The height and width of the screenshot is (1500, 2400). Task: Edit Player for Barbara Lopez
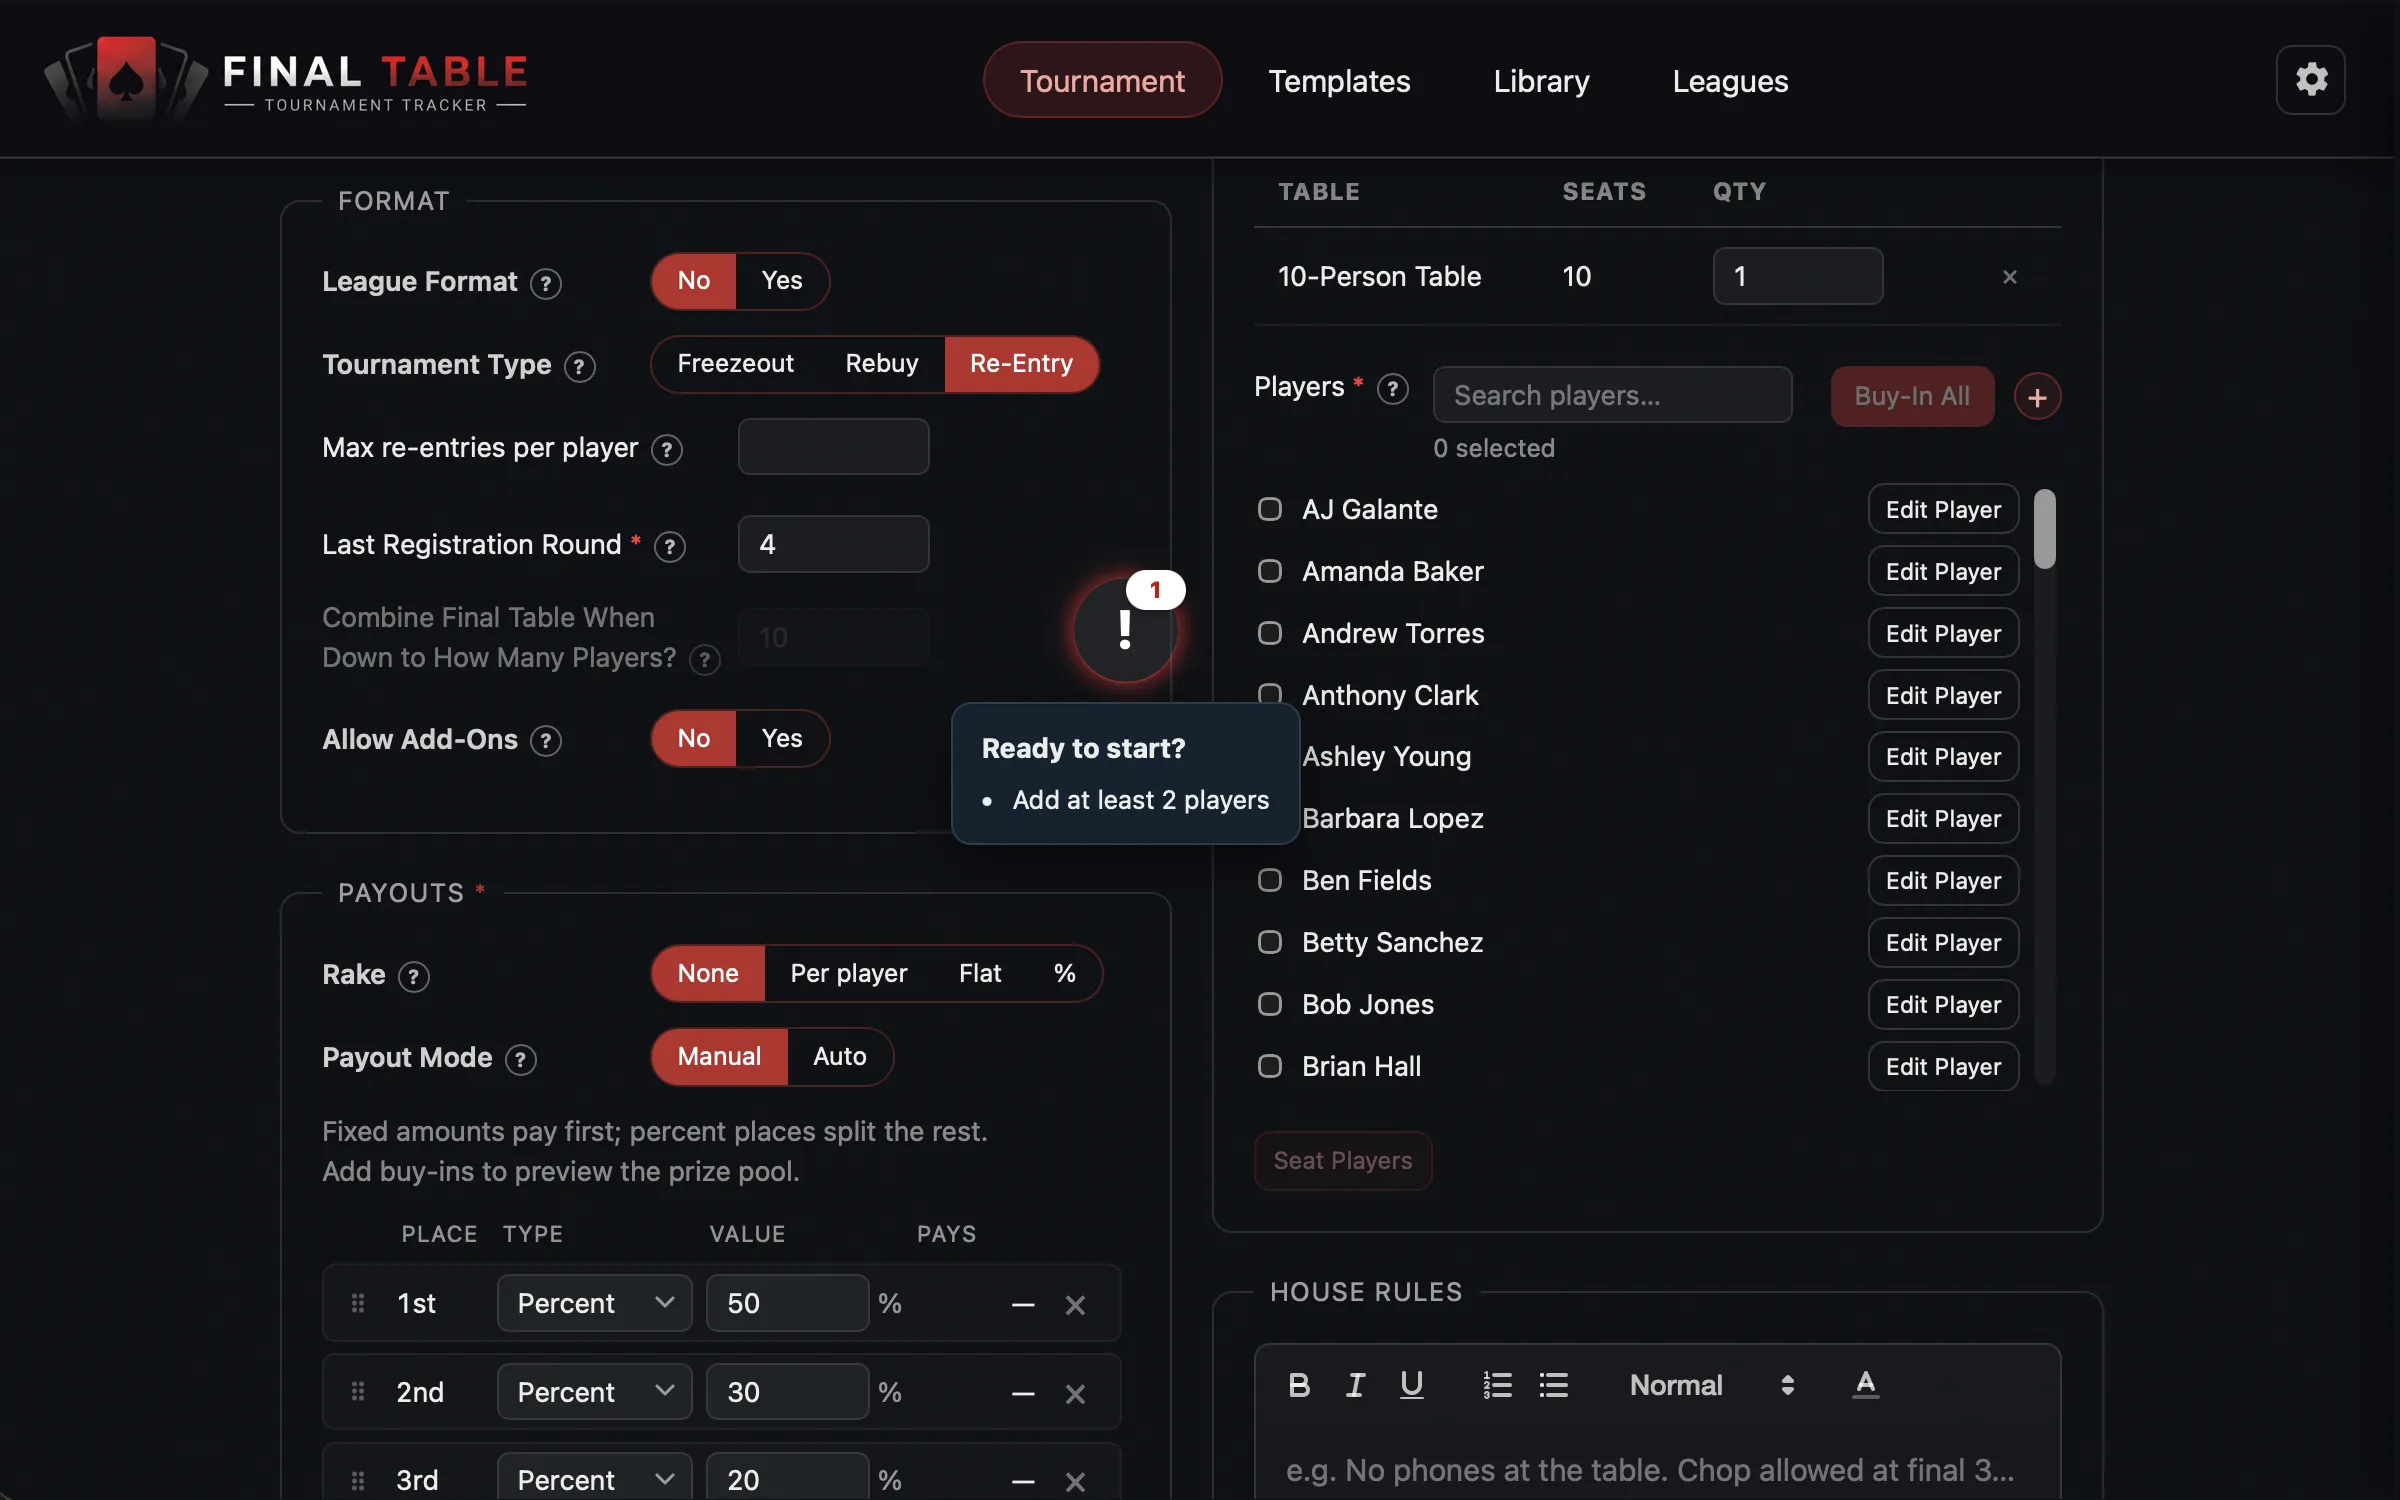point(1943,819)
